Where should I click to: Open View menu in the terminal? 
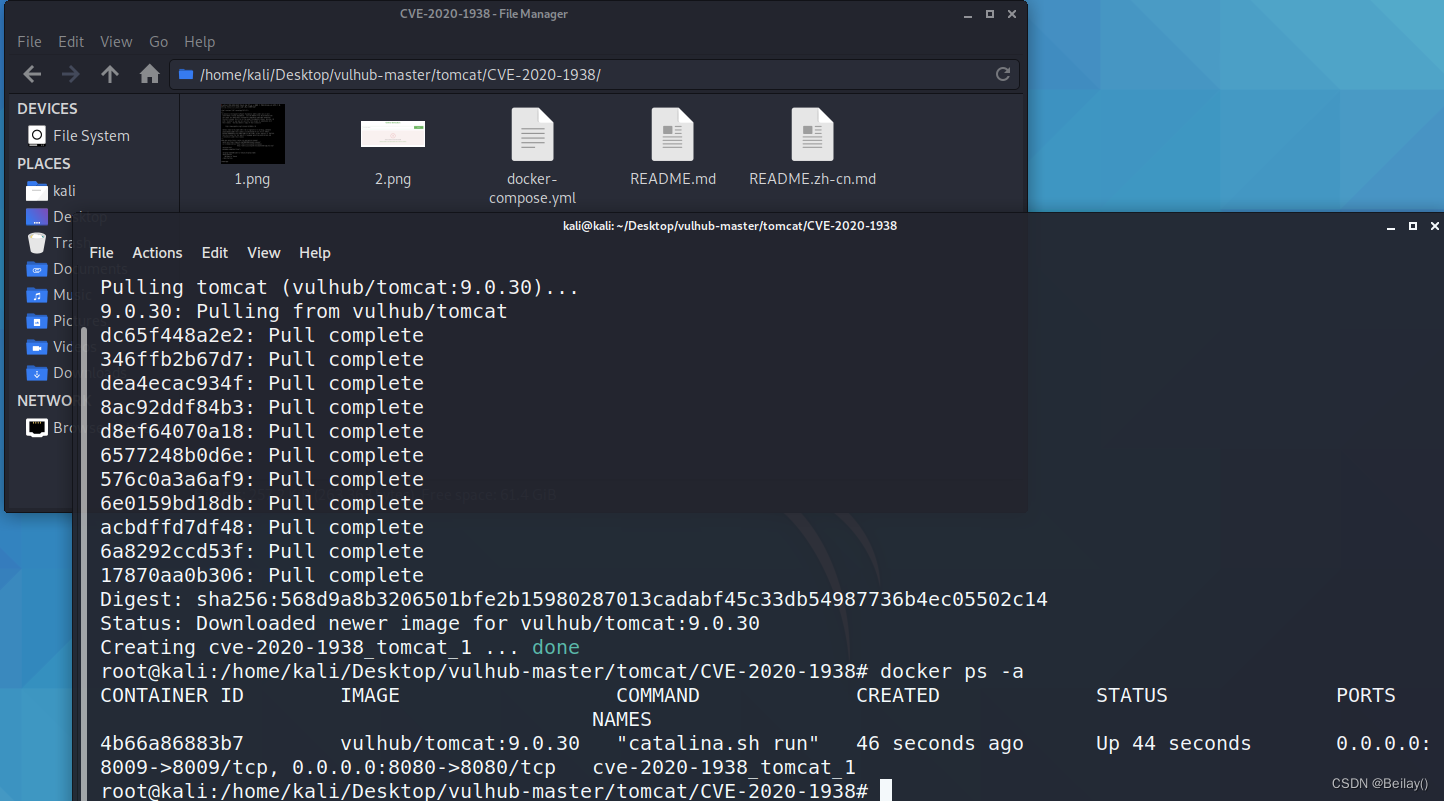coord(264,253)
